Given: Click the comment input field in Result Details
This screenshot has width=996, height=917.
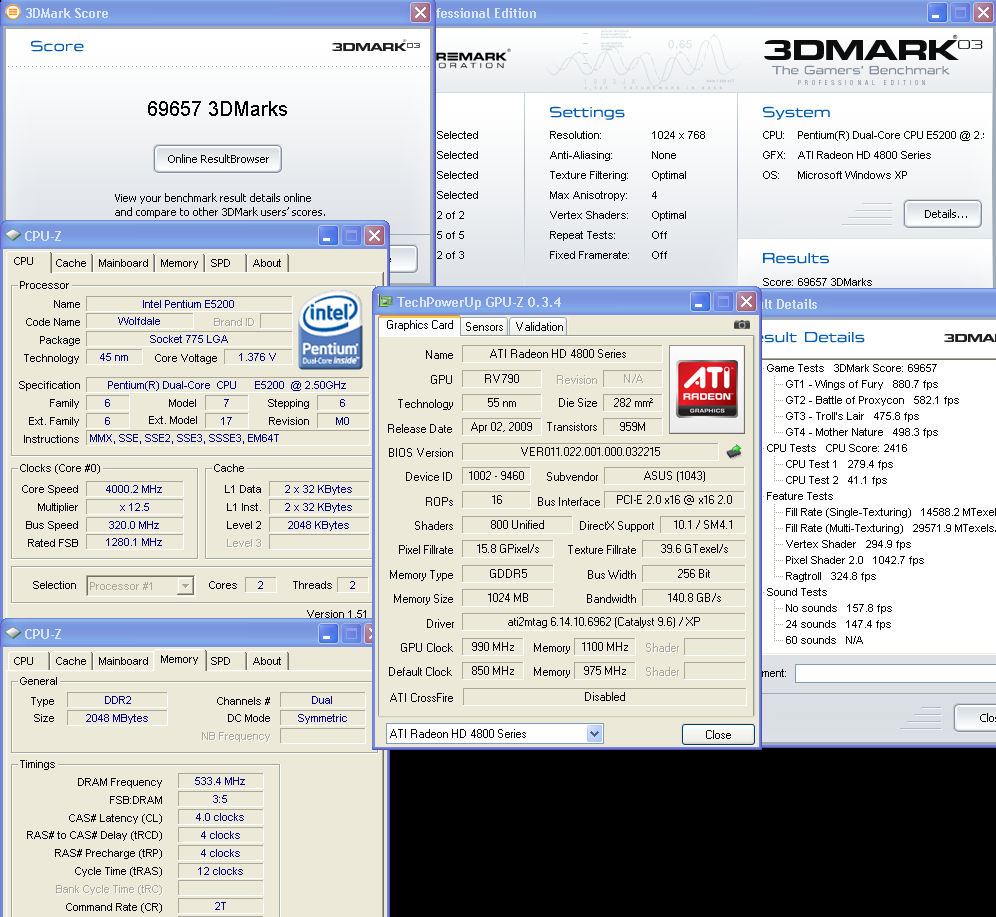Looking at the screenshot, I should click(895, 673).
